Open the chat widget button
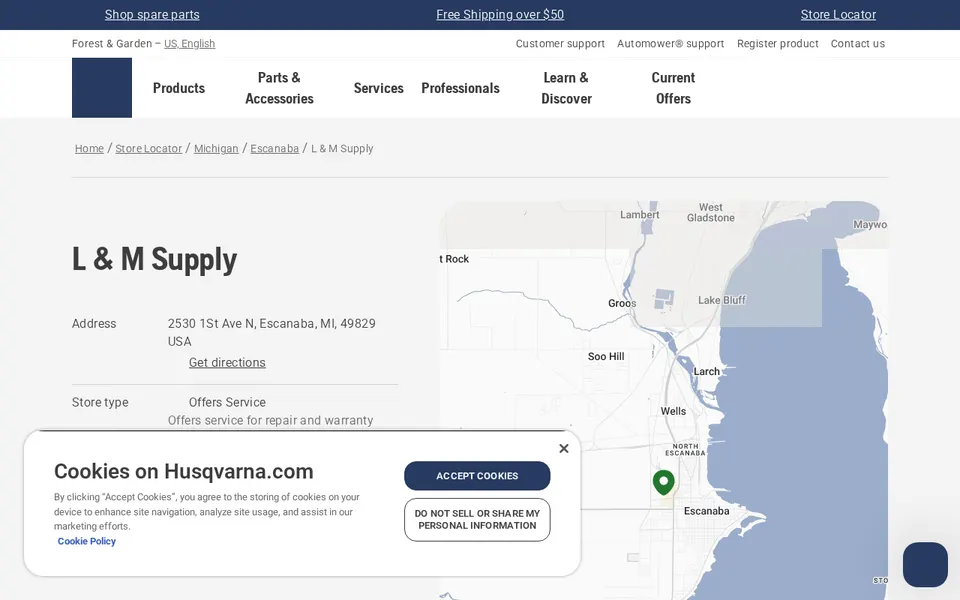The width and height of the screenshot is (960, 600). (x=925, y=564)
